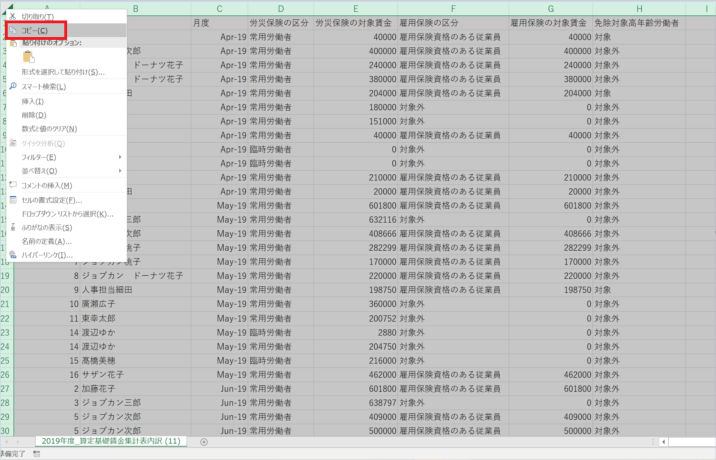This screenshot has height=460, width=716.
Task: Click the 2880 wage value cell
Action: pos(355,333)
